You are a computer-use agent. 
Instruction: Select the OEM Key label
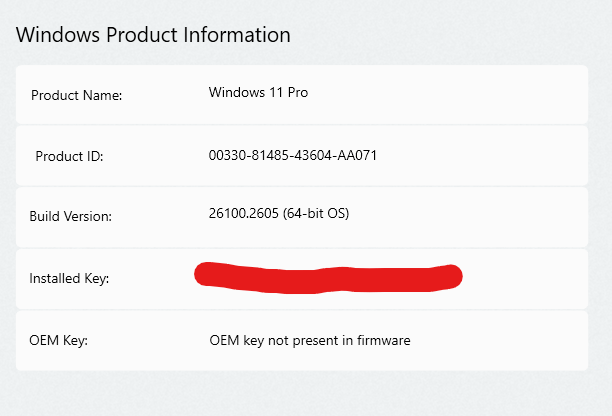coord(59,340)
